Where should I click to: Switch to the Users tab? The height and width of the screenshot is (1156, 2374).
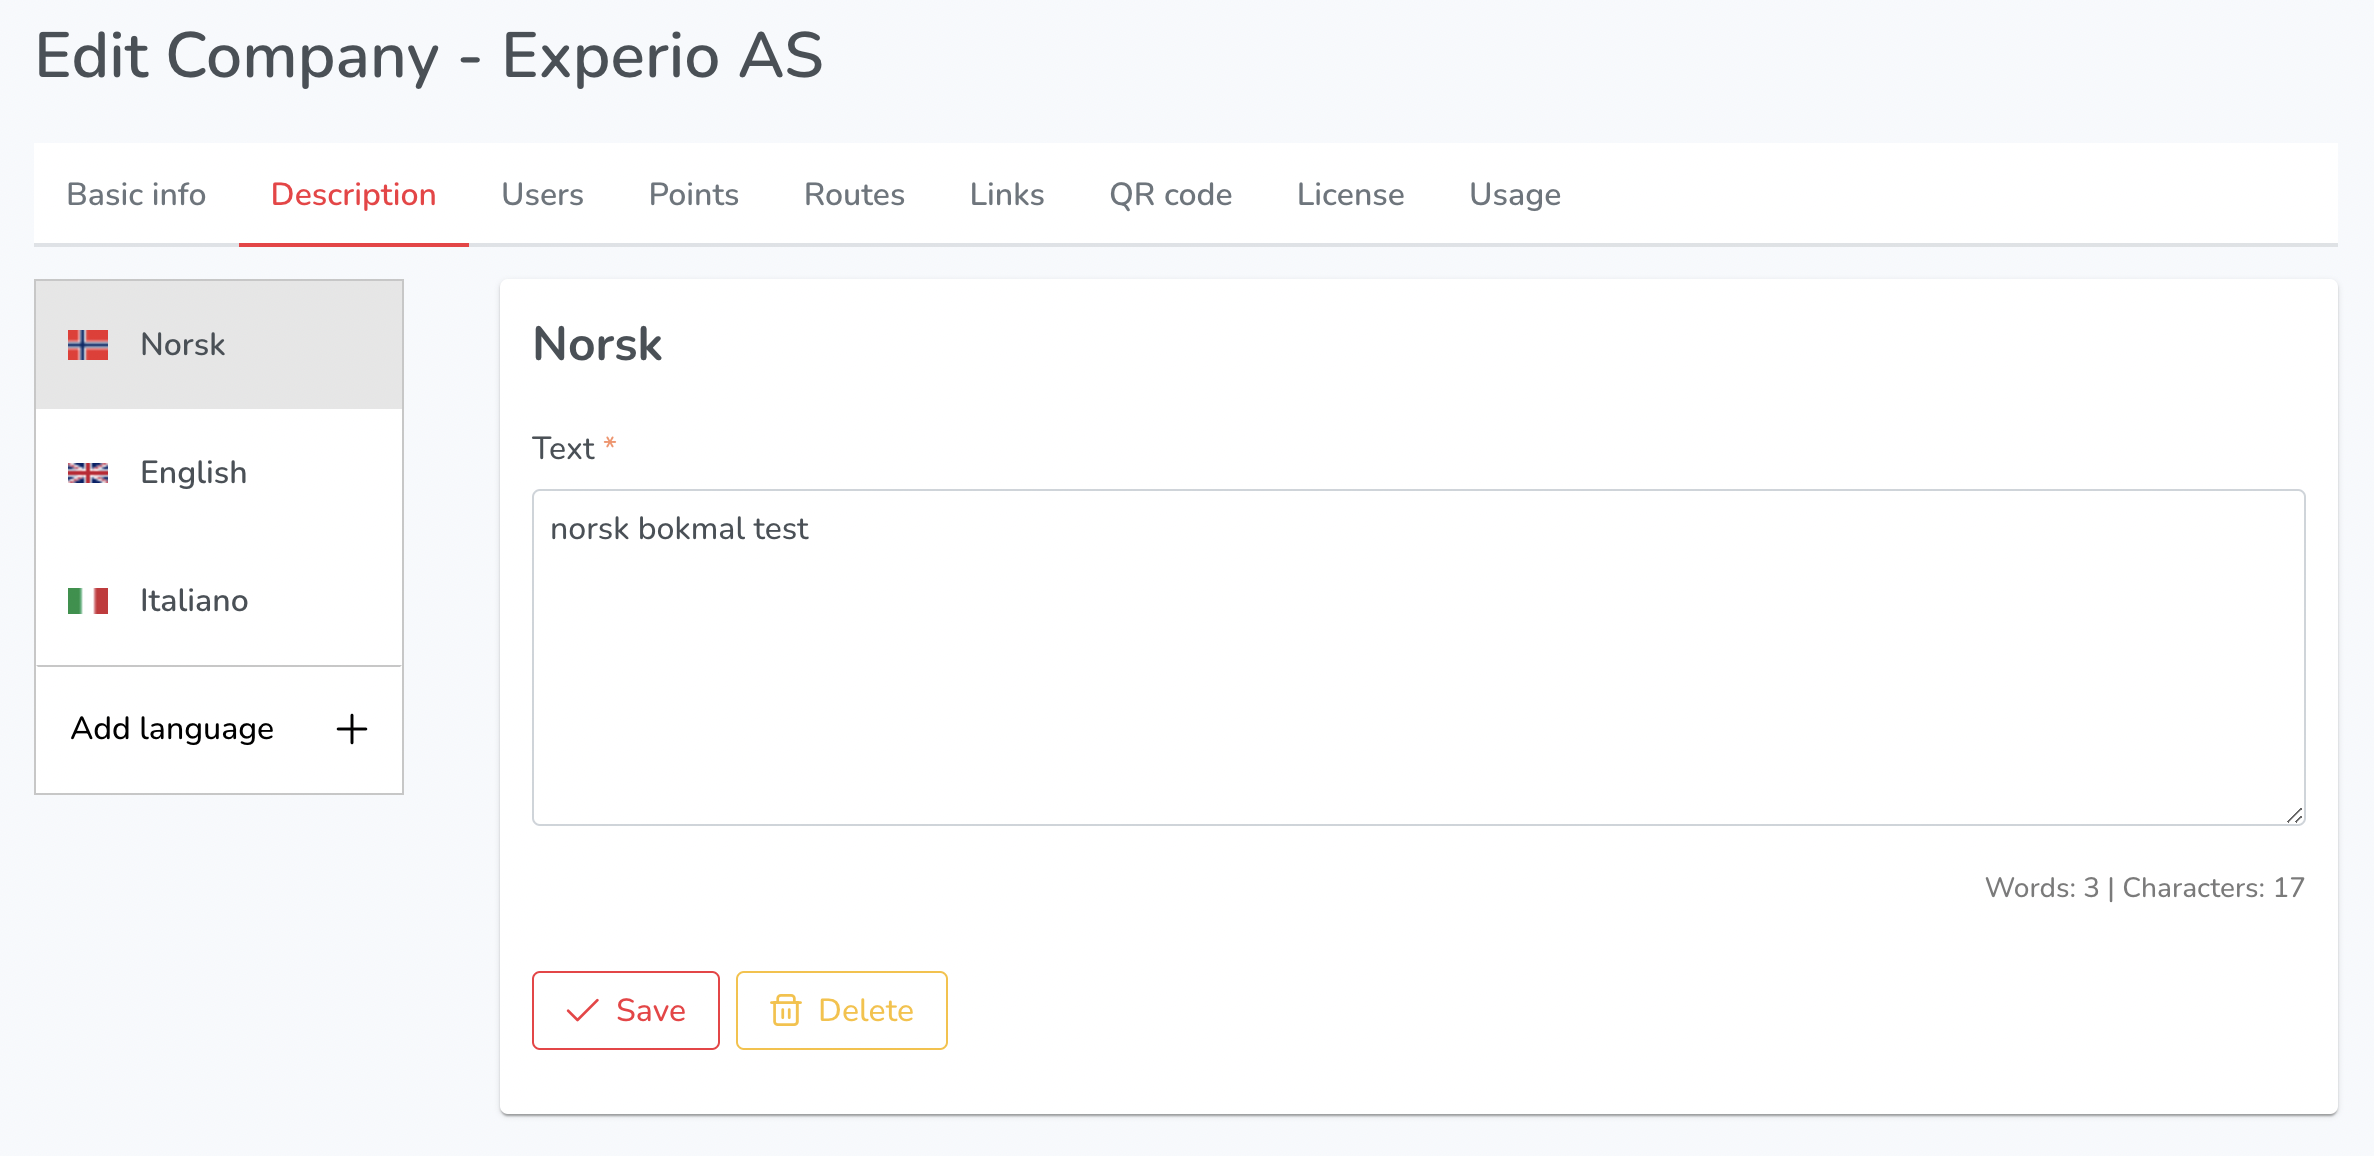pos(543,194)
